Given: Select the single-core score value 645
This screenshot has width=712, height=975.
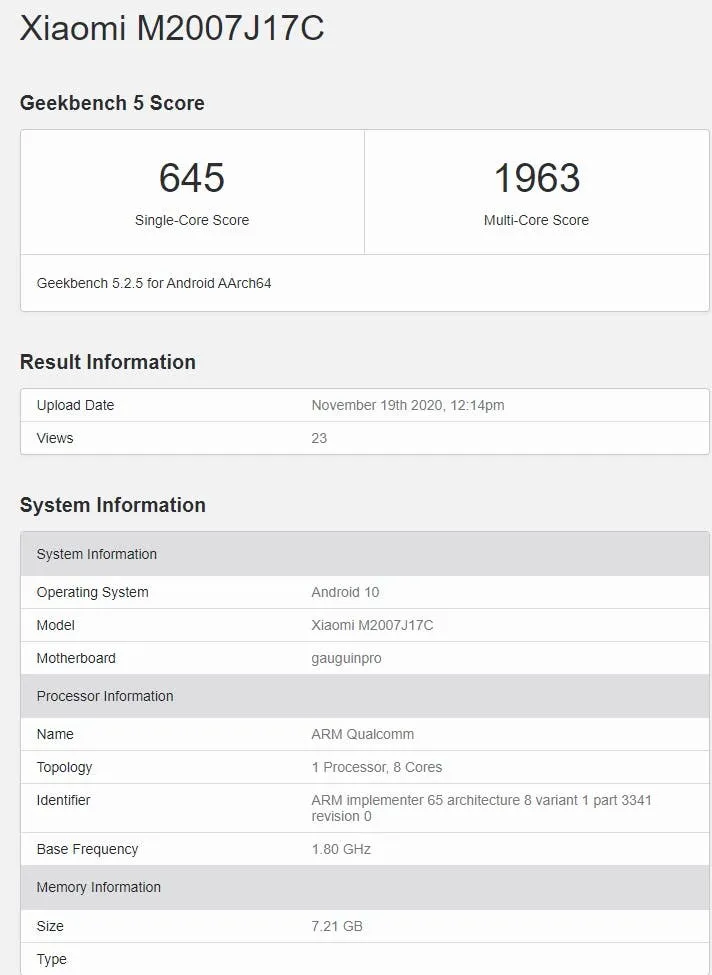Looking at the screenshot, I should coord(192,178).
